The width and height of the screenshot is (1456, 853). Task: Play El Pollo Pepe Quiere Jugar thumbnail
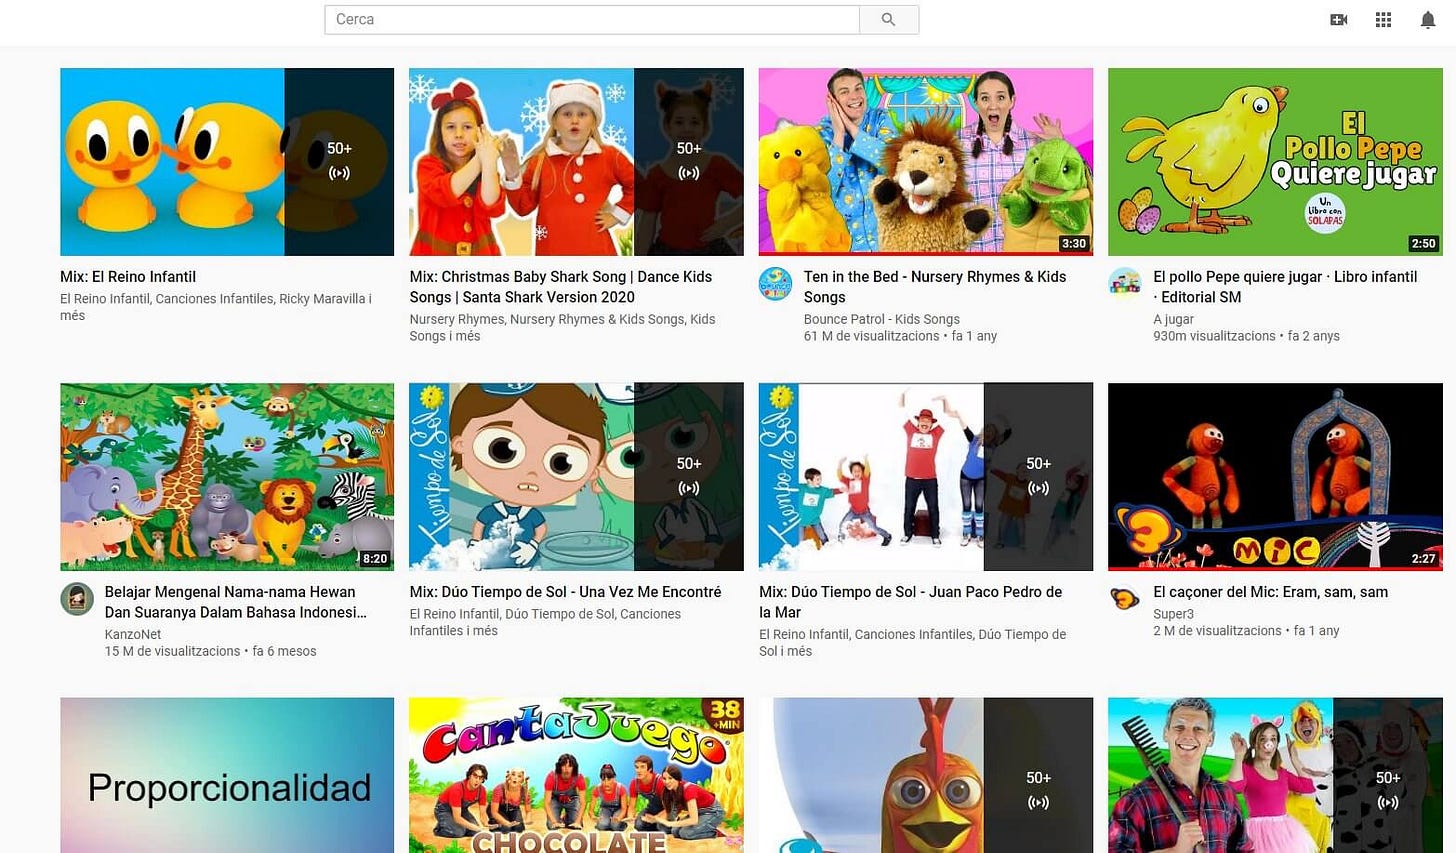pyautogui.click(x=1275, y=162)
